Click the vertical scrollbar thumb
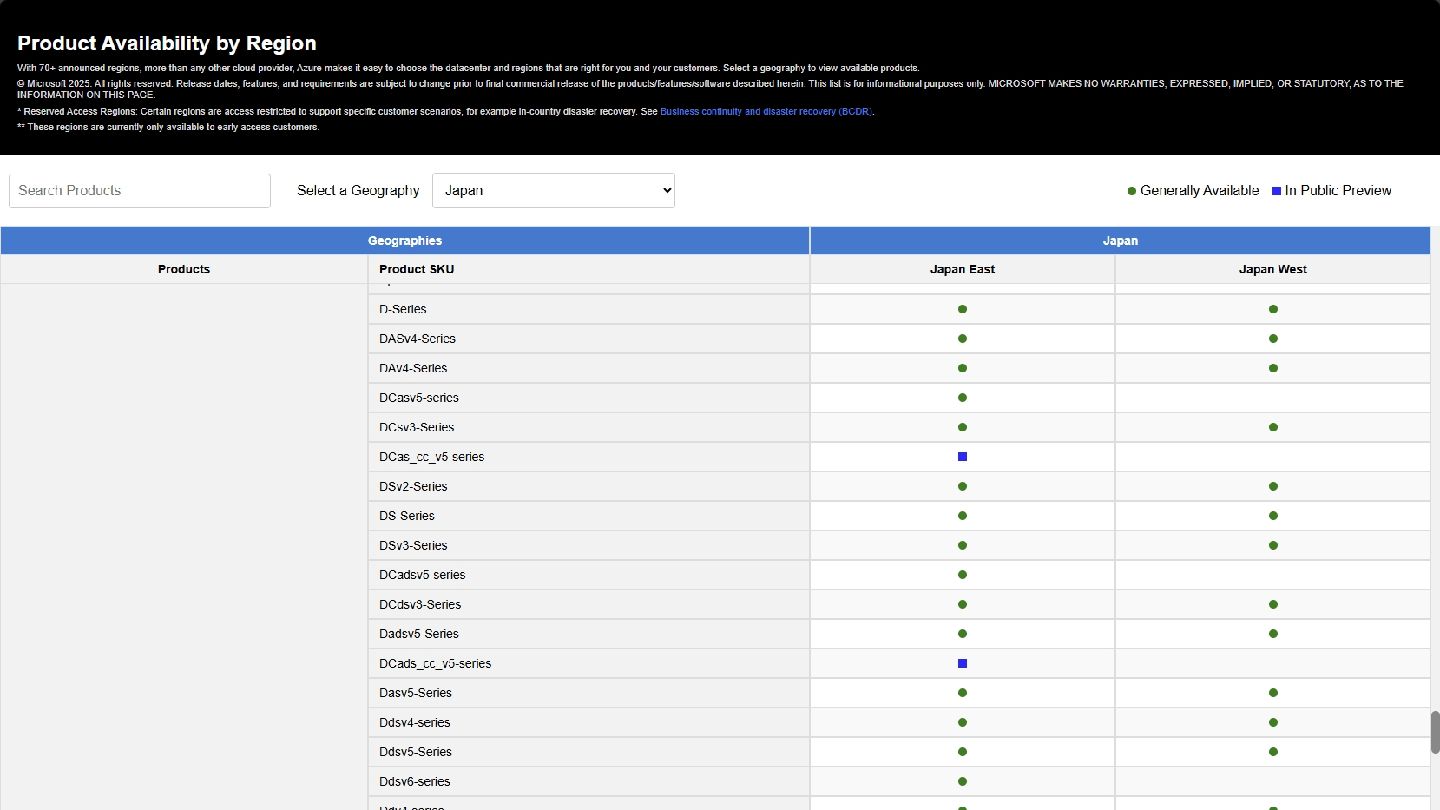This screenshot has height=810, width=1440. (x=1434, y=733)
